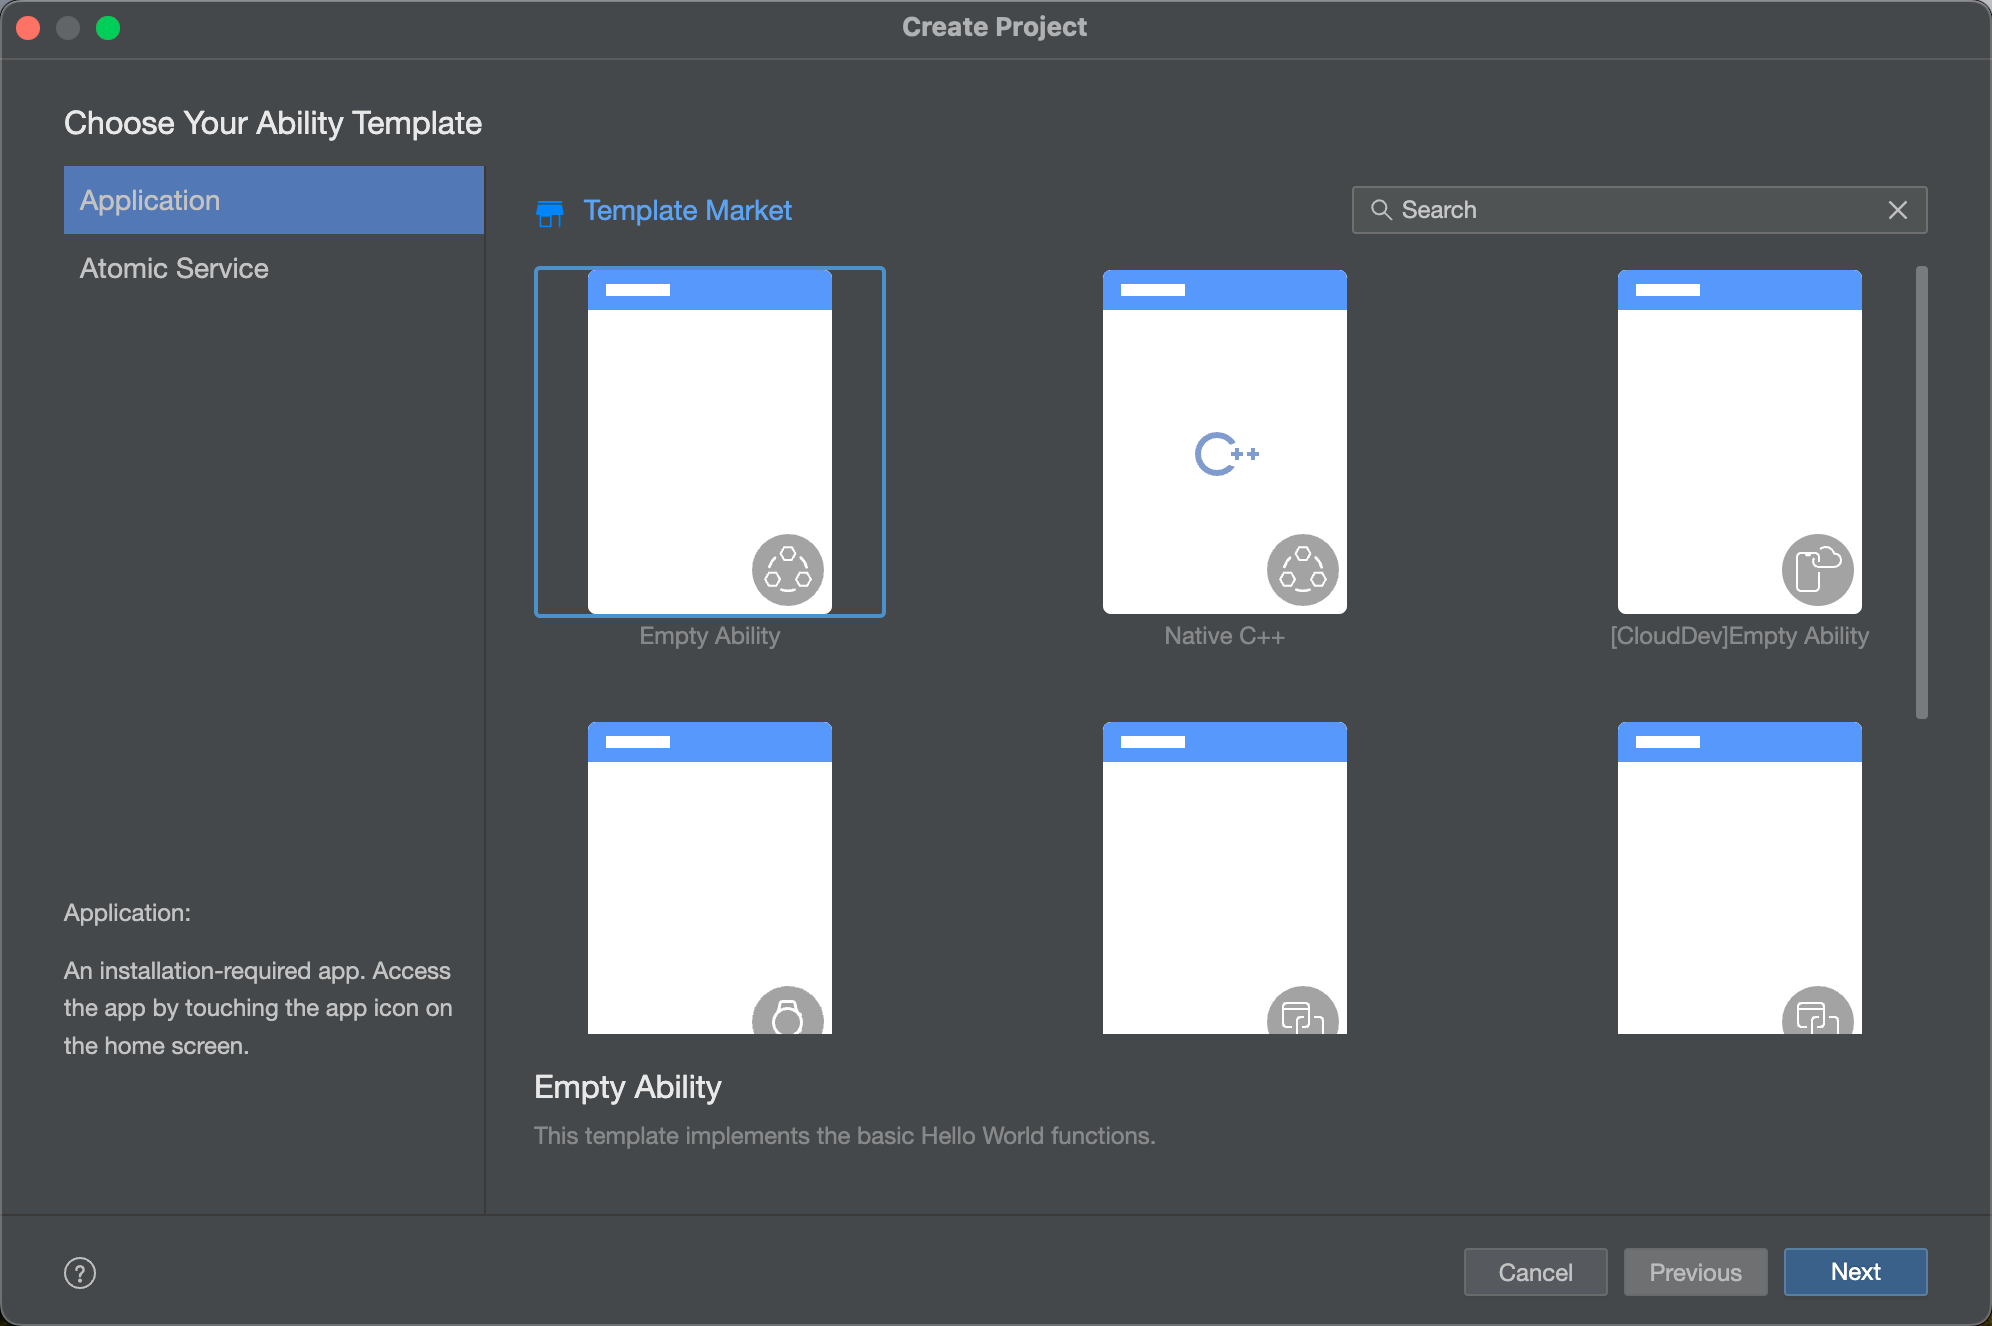This screenshot has width=1992, height=1326.
Task: Select the Atomic Service category
Action: (273, 268)
